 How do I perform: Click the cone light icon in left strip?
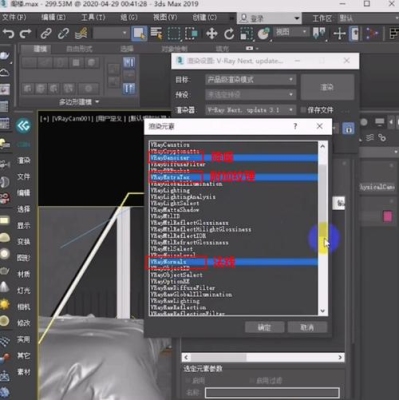click(x=5, y=287)
